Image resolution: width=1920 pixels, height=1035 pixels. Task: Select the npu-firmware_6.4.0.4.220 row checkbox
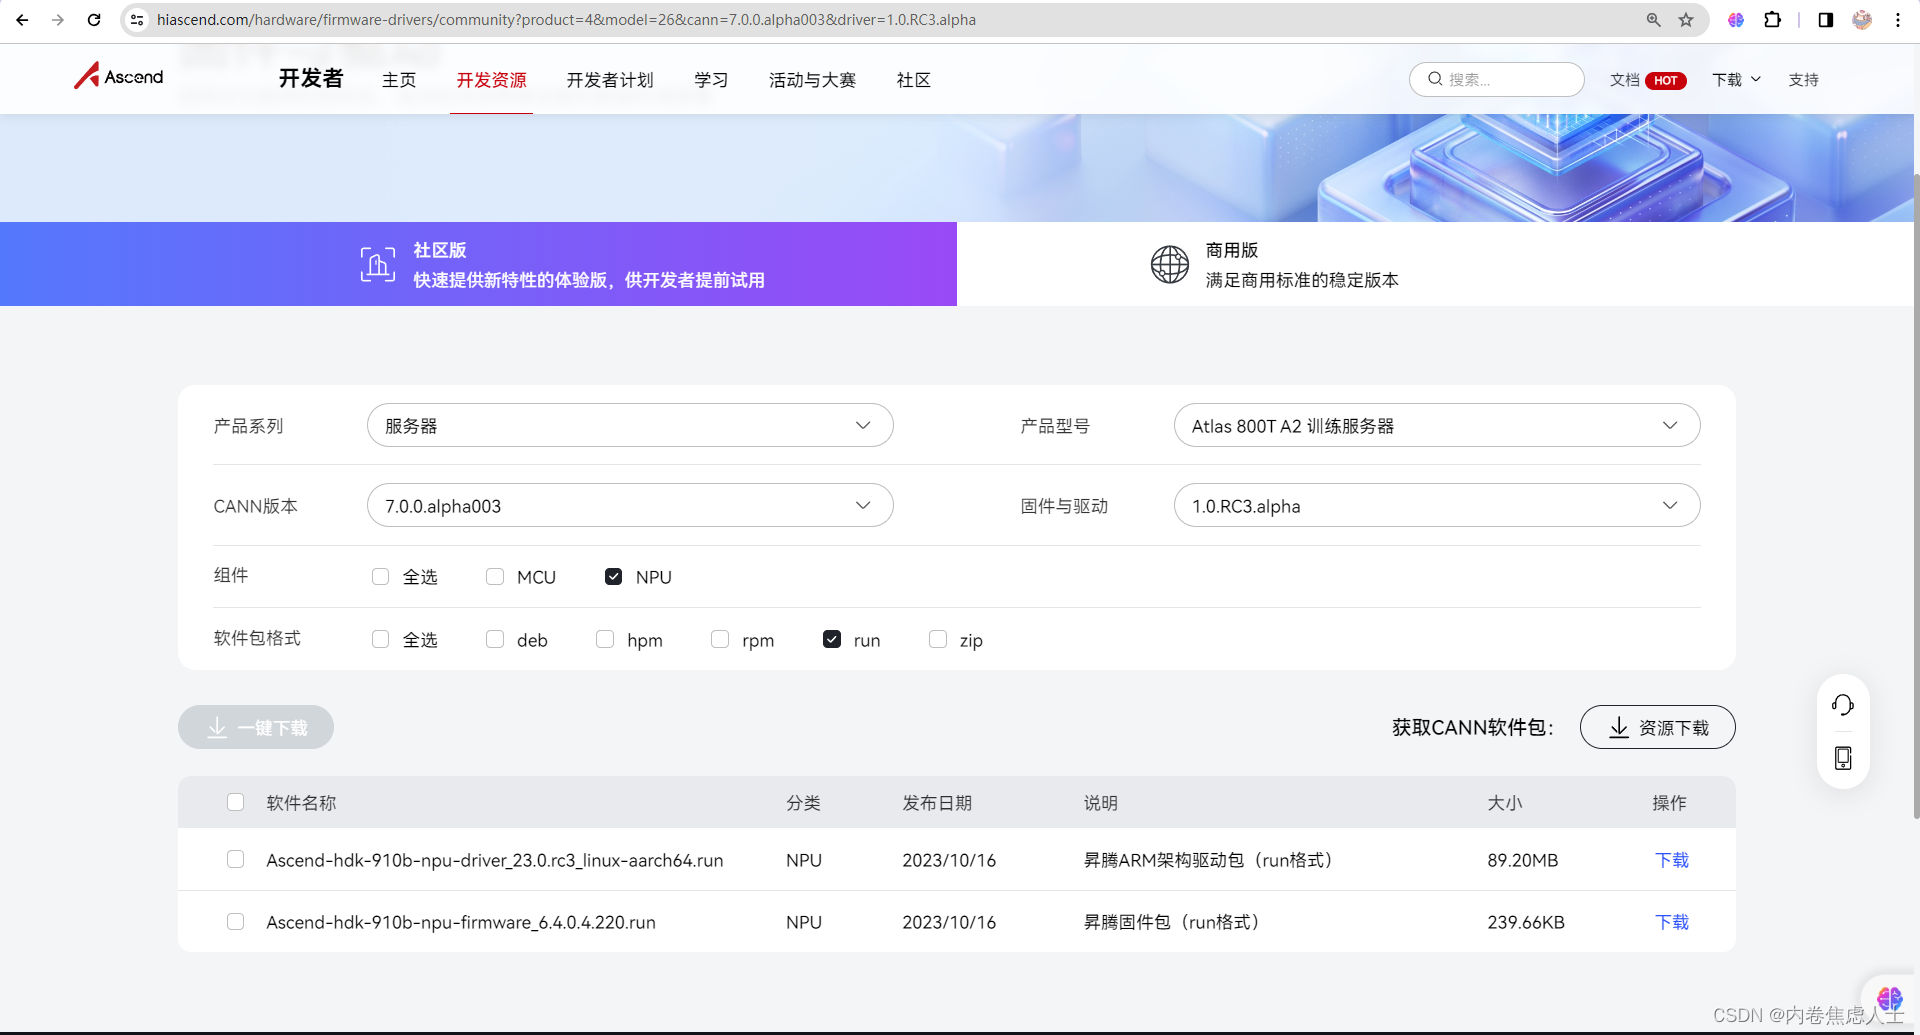[236, 921]
